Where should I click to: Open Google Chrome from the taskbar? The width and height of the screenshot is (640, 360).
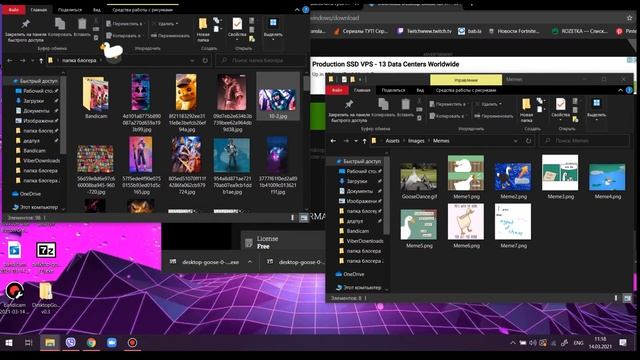pos(91,342)
